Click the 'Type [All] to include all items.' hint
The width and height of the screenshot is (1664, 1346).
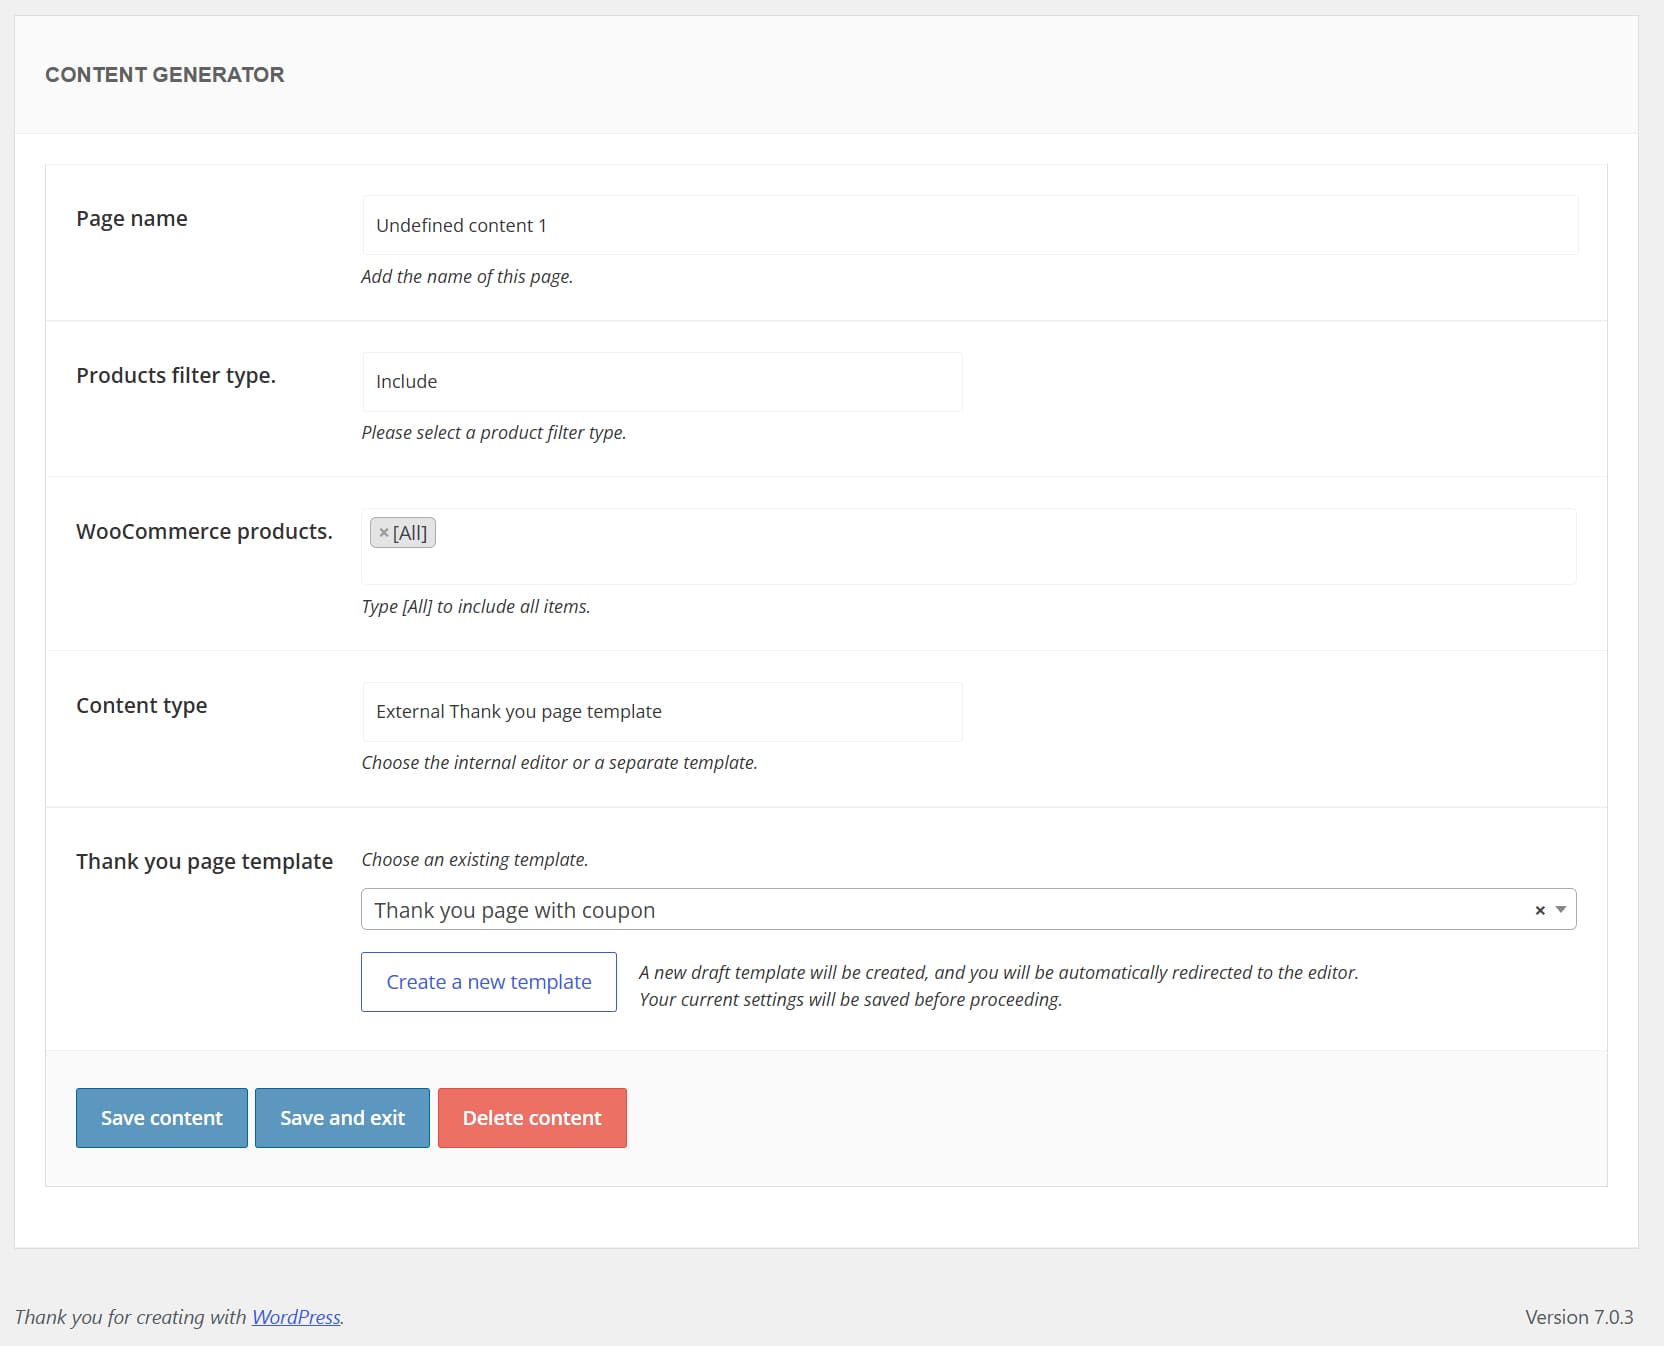(476, 607)
